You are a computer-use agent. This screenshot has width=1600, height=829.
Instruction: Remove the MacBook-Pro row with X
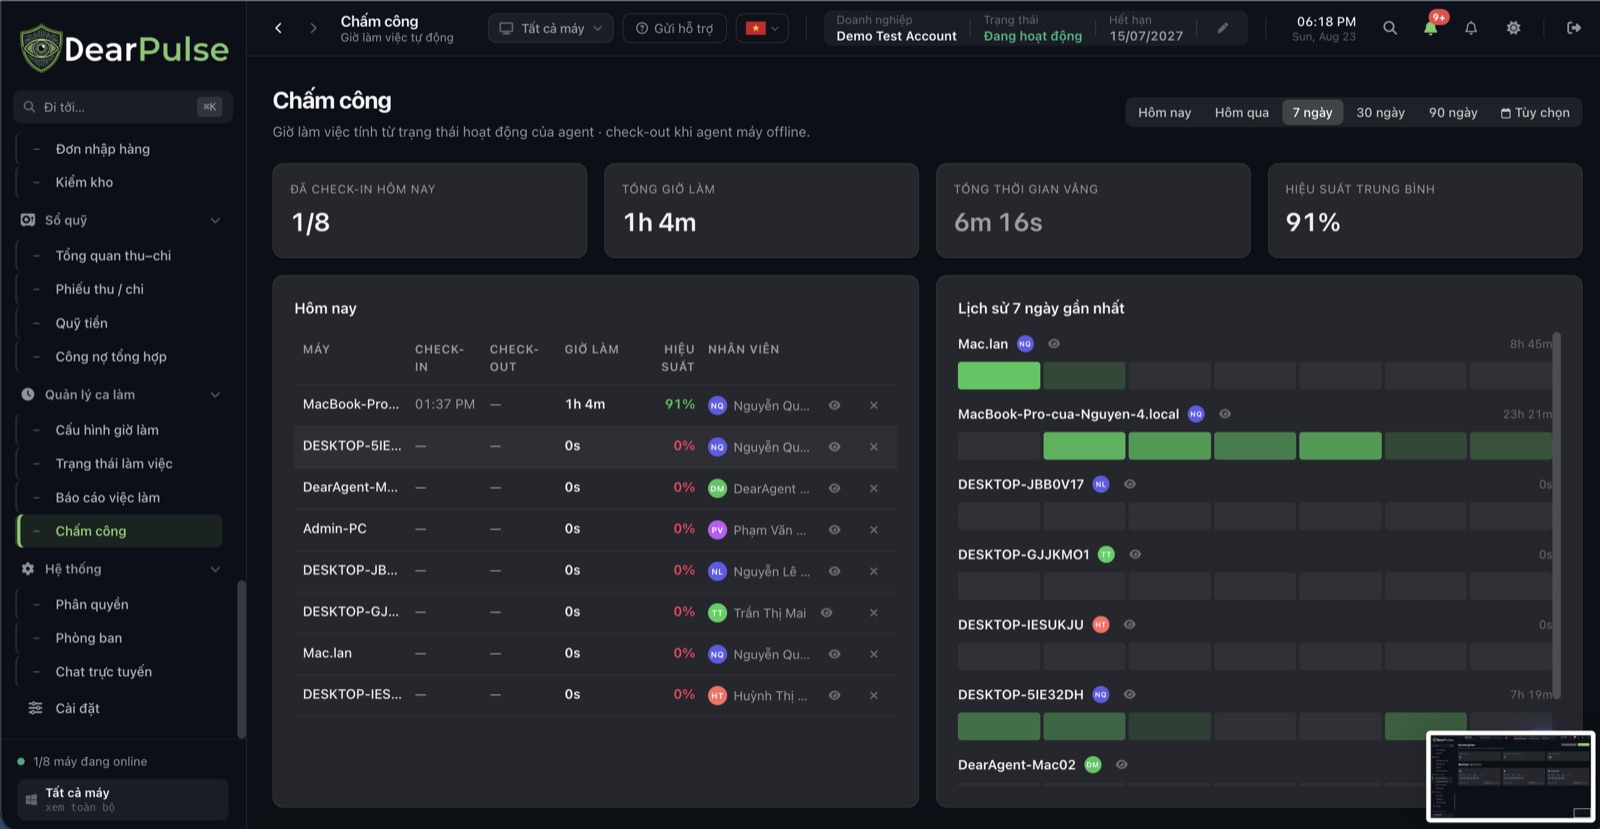click(874, 405)
